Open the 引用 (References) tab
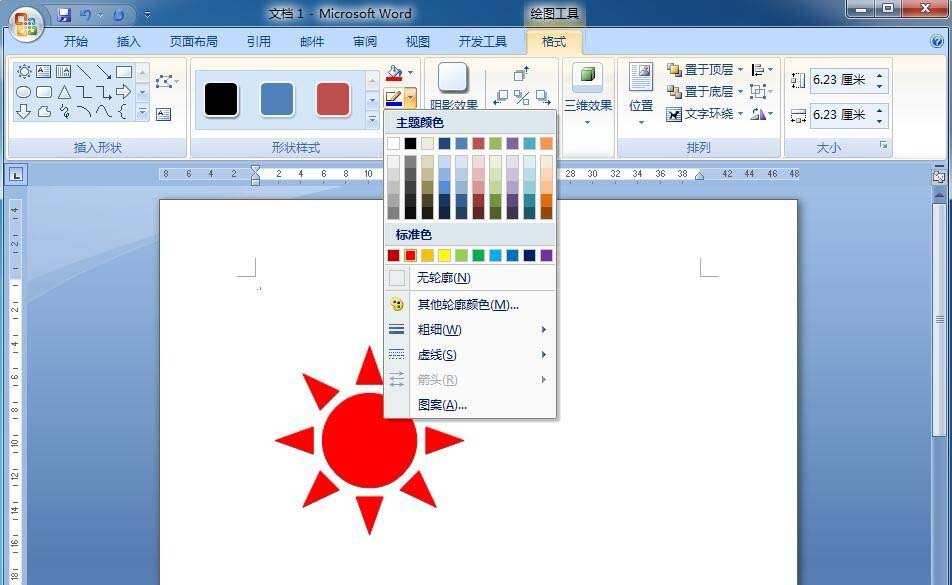The width and height of the screenshot is (952, 585). 259,41
